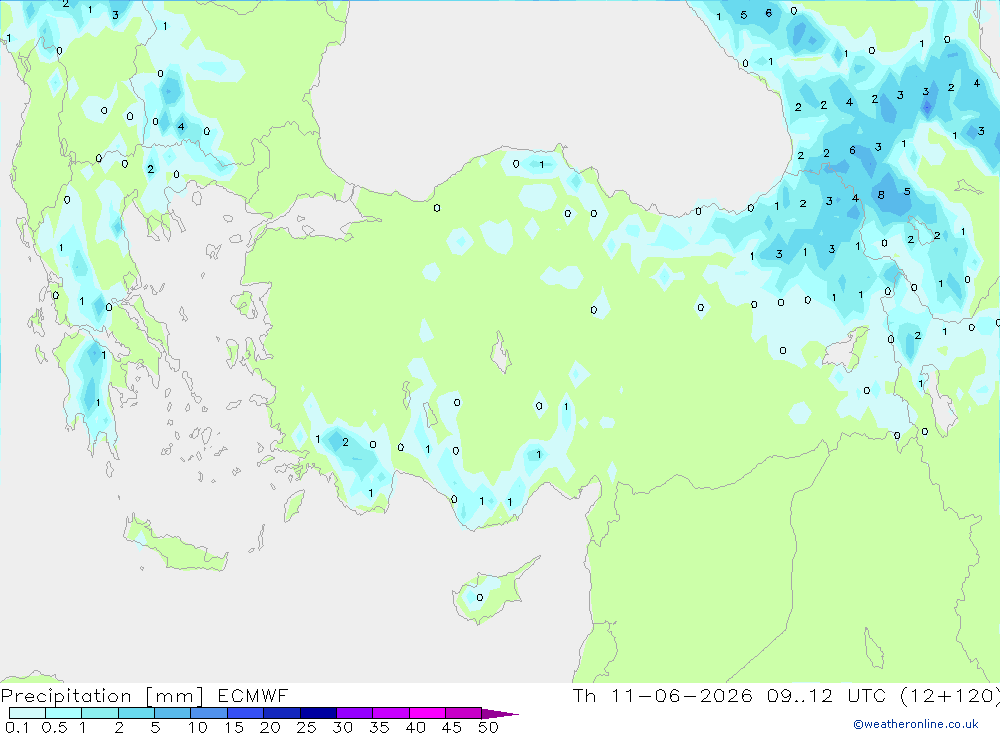Select the Precipitation [mm] ECMWF title

pos(144,696)
